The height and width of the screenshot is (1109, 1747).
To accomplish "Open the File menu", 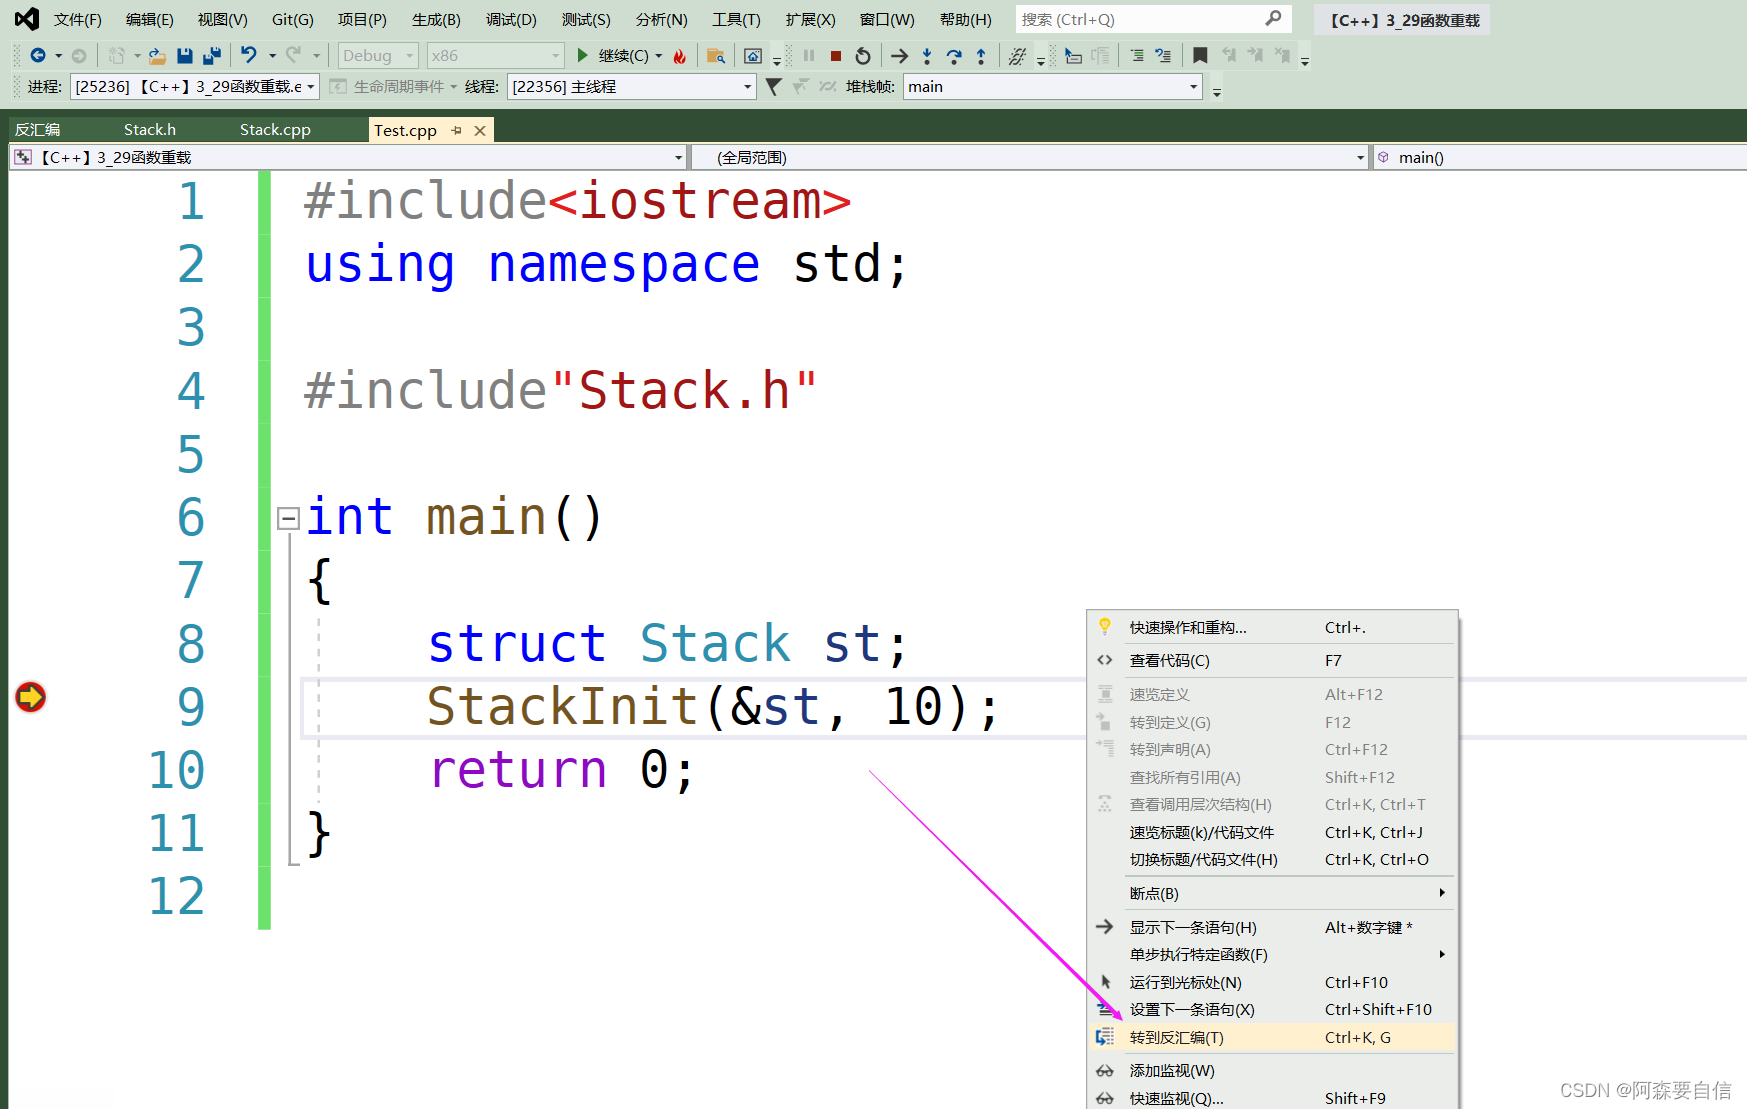I will (78, 19).
